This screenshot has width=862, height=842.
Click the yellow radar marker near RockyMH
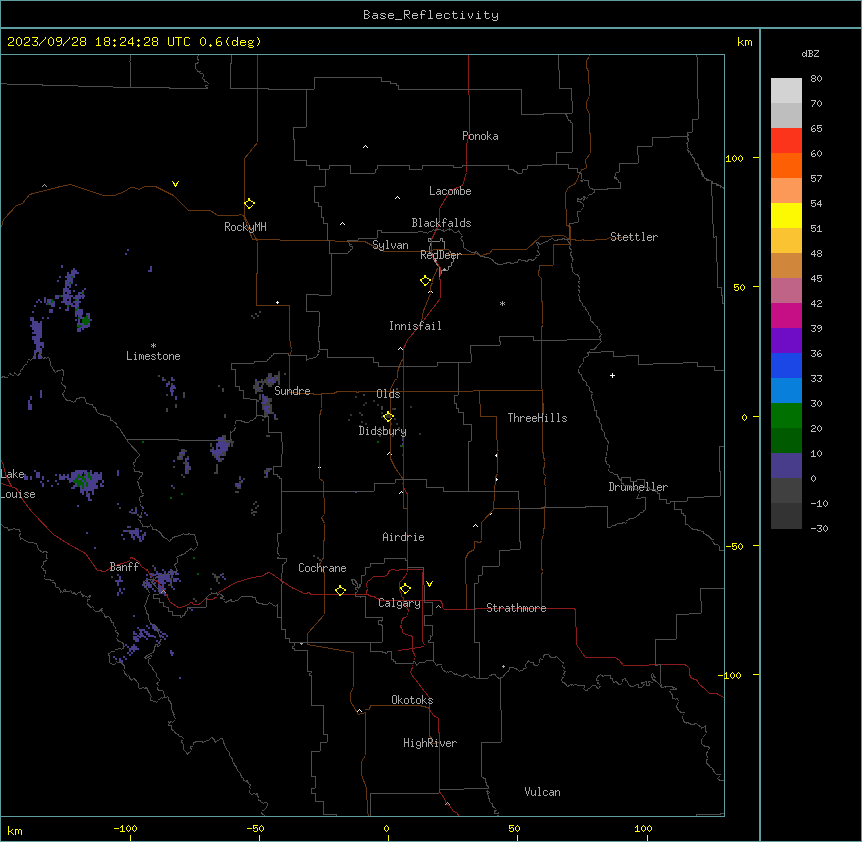(249, 204)
